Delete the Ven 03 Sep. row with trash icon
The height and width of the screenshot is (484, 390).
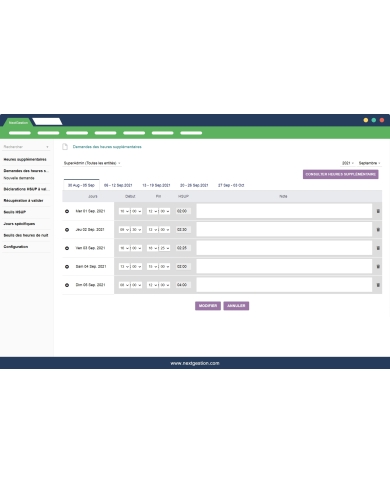pos(378,248)
